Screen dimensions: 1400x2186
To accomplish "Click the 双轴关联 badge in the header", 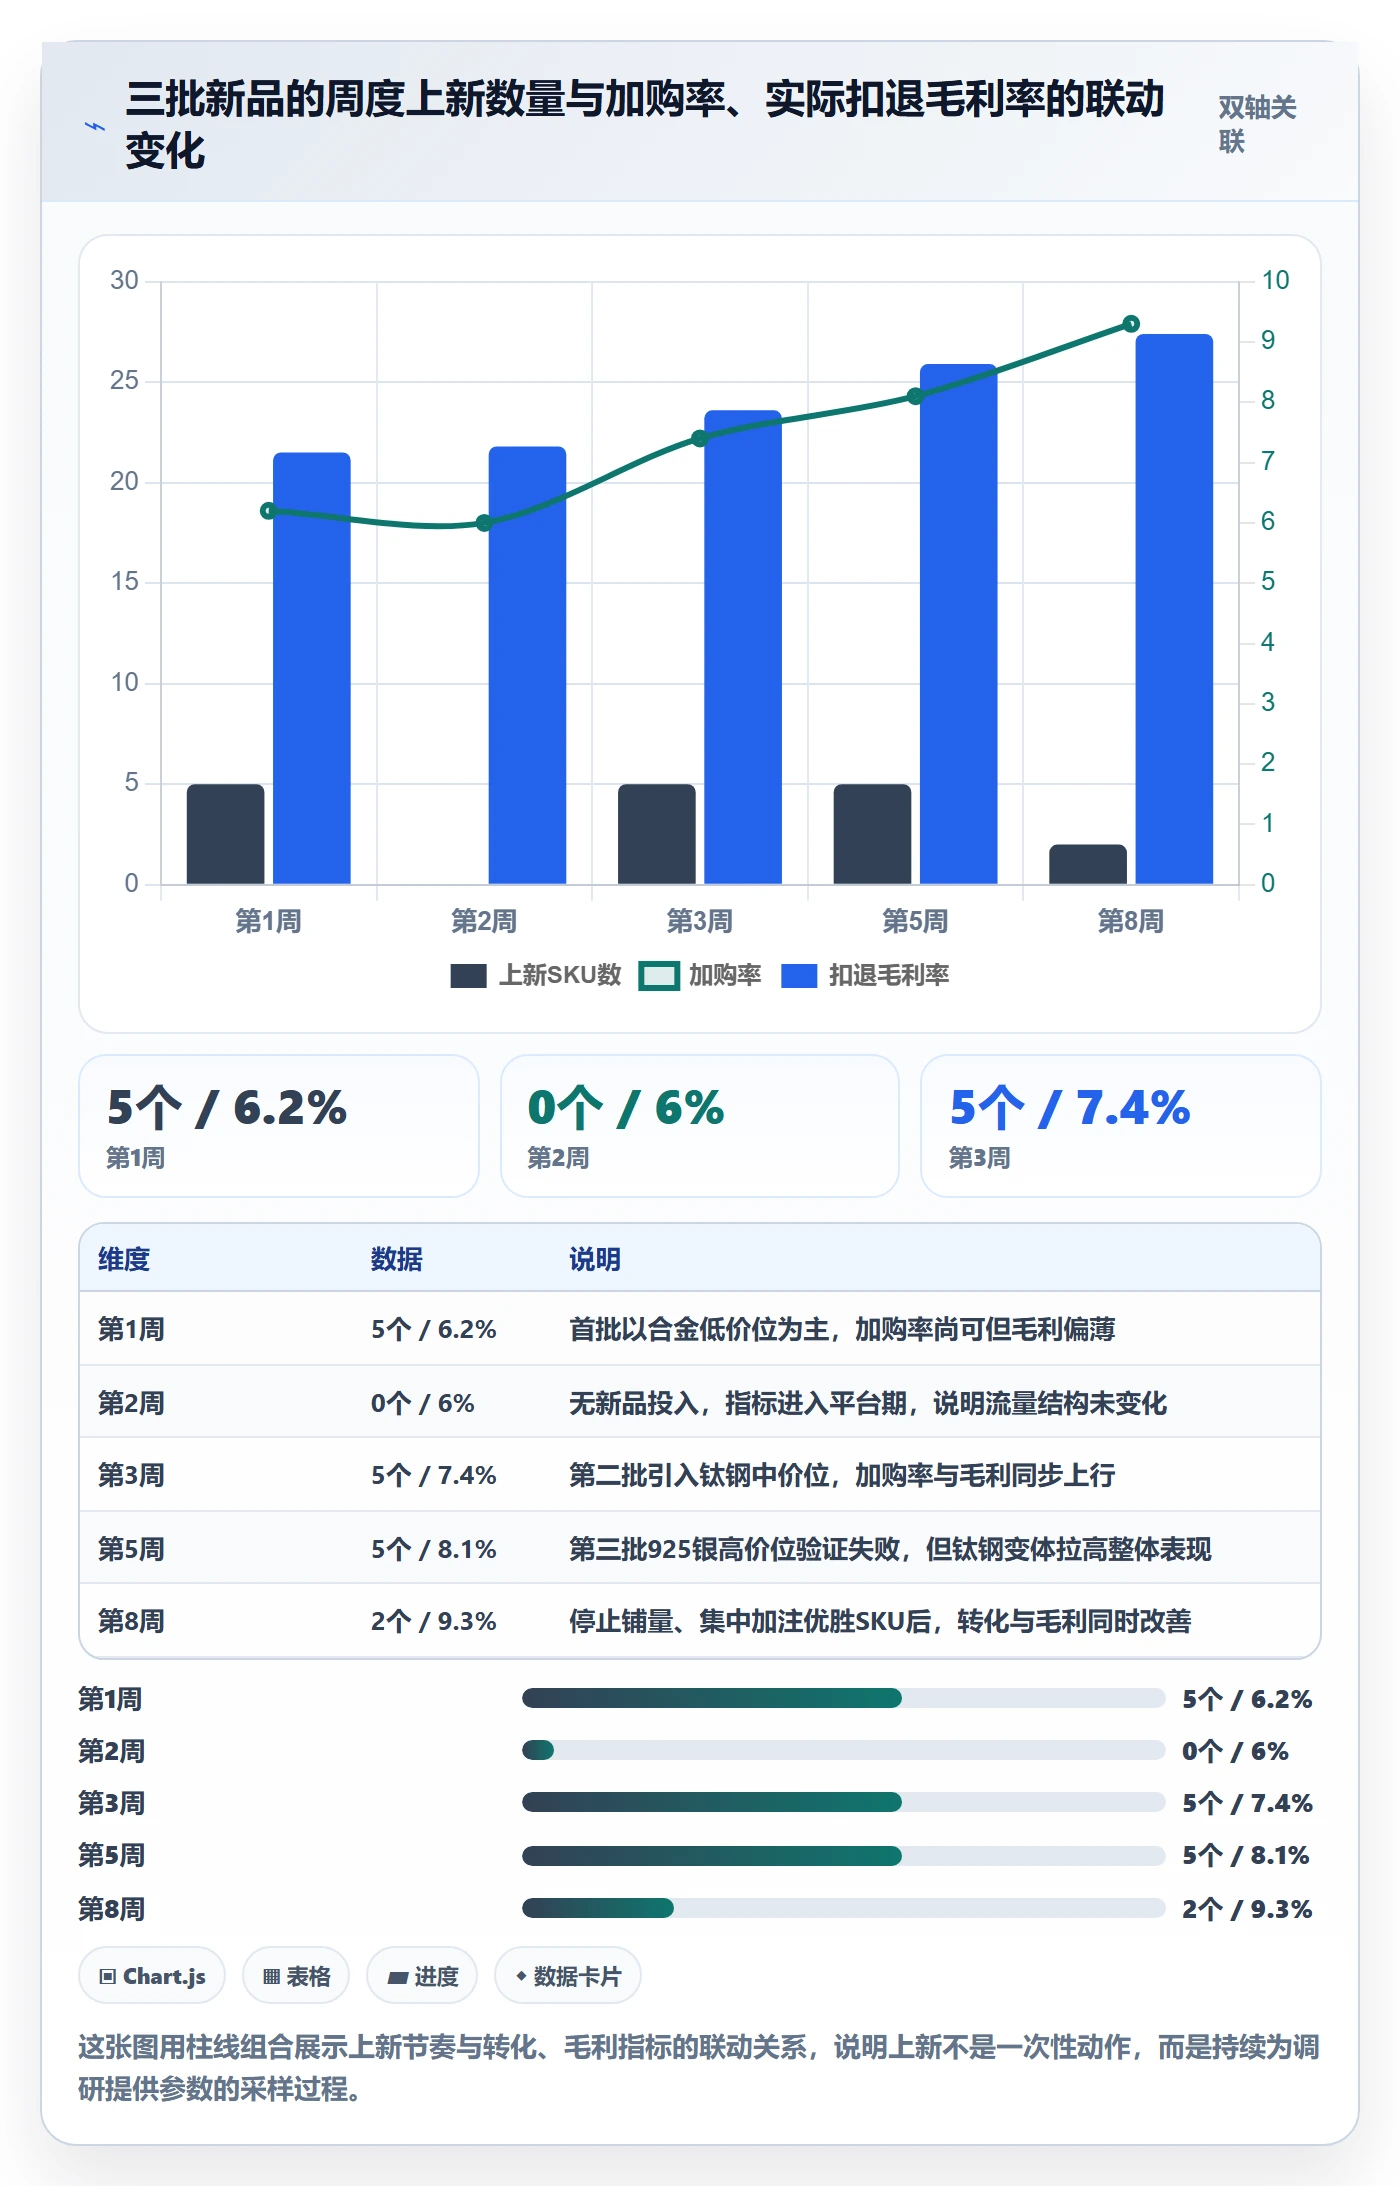I will pyautogui.click(x=1257, y=124).
